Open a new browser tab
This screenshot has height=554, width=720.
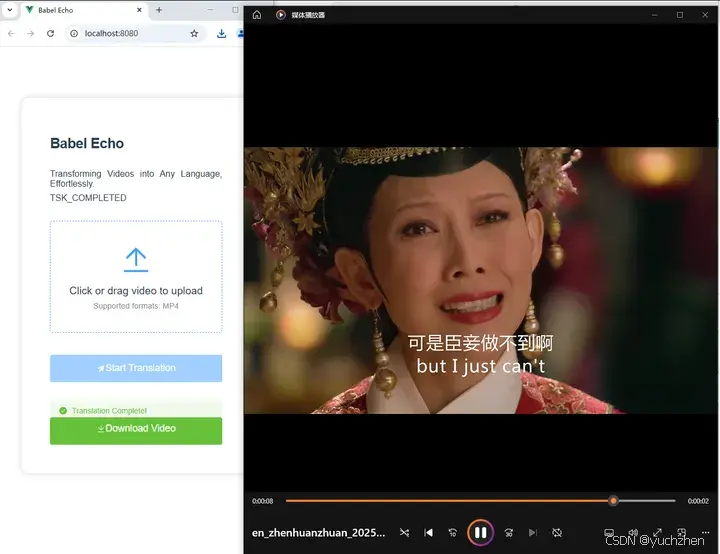[x=159, y=10]
